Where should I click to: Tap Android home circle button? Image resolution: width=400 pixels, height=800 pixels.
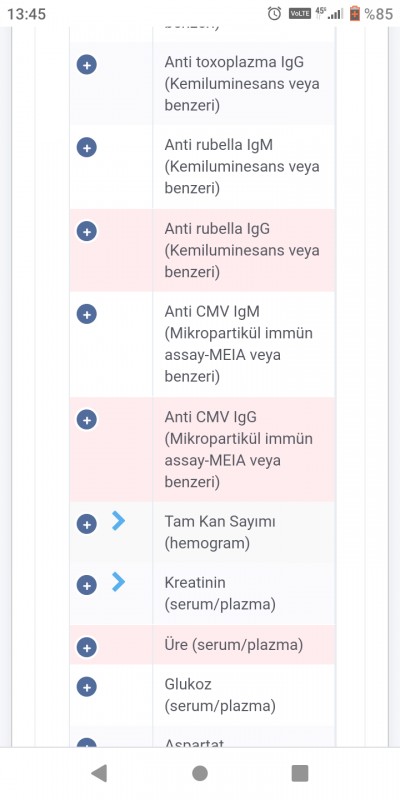coord(200,773)
